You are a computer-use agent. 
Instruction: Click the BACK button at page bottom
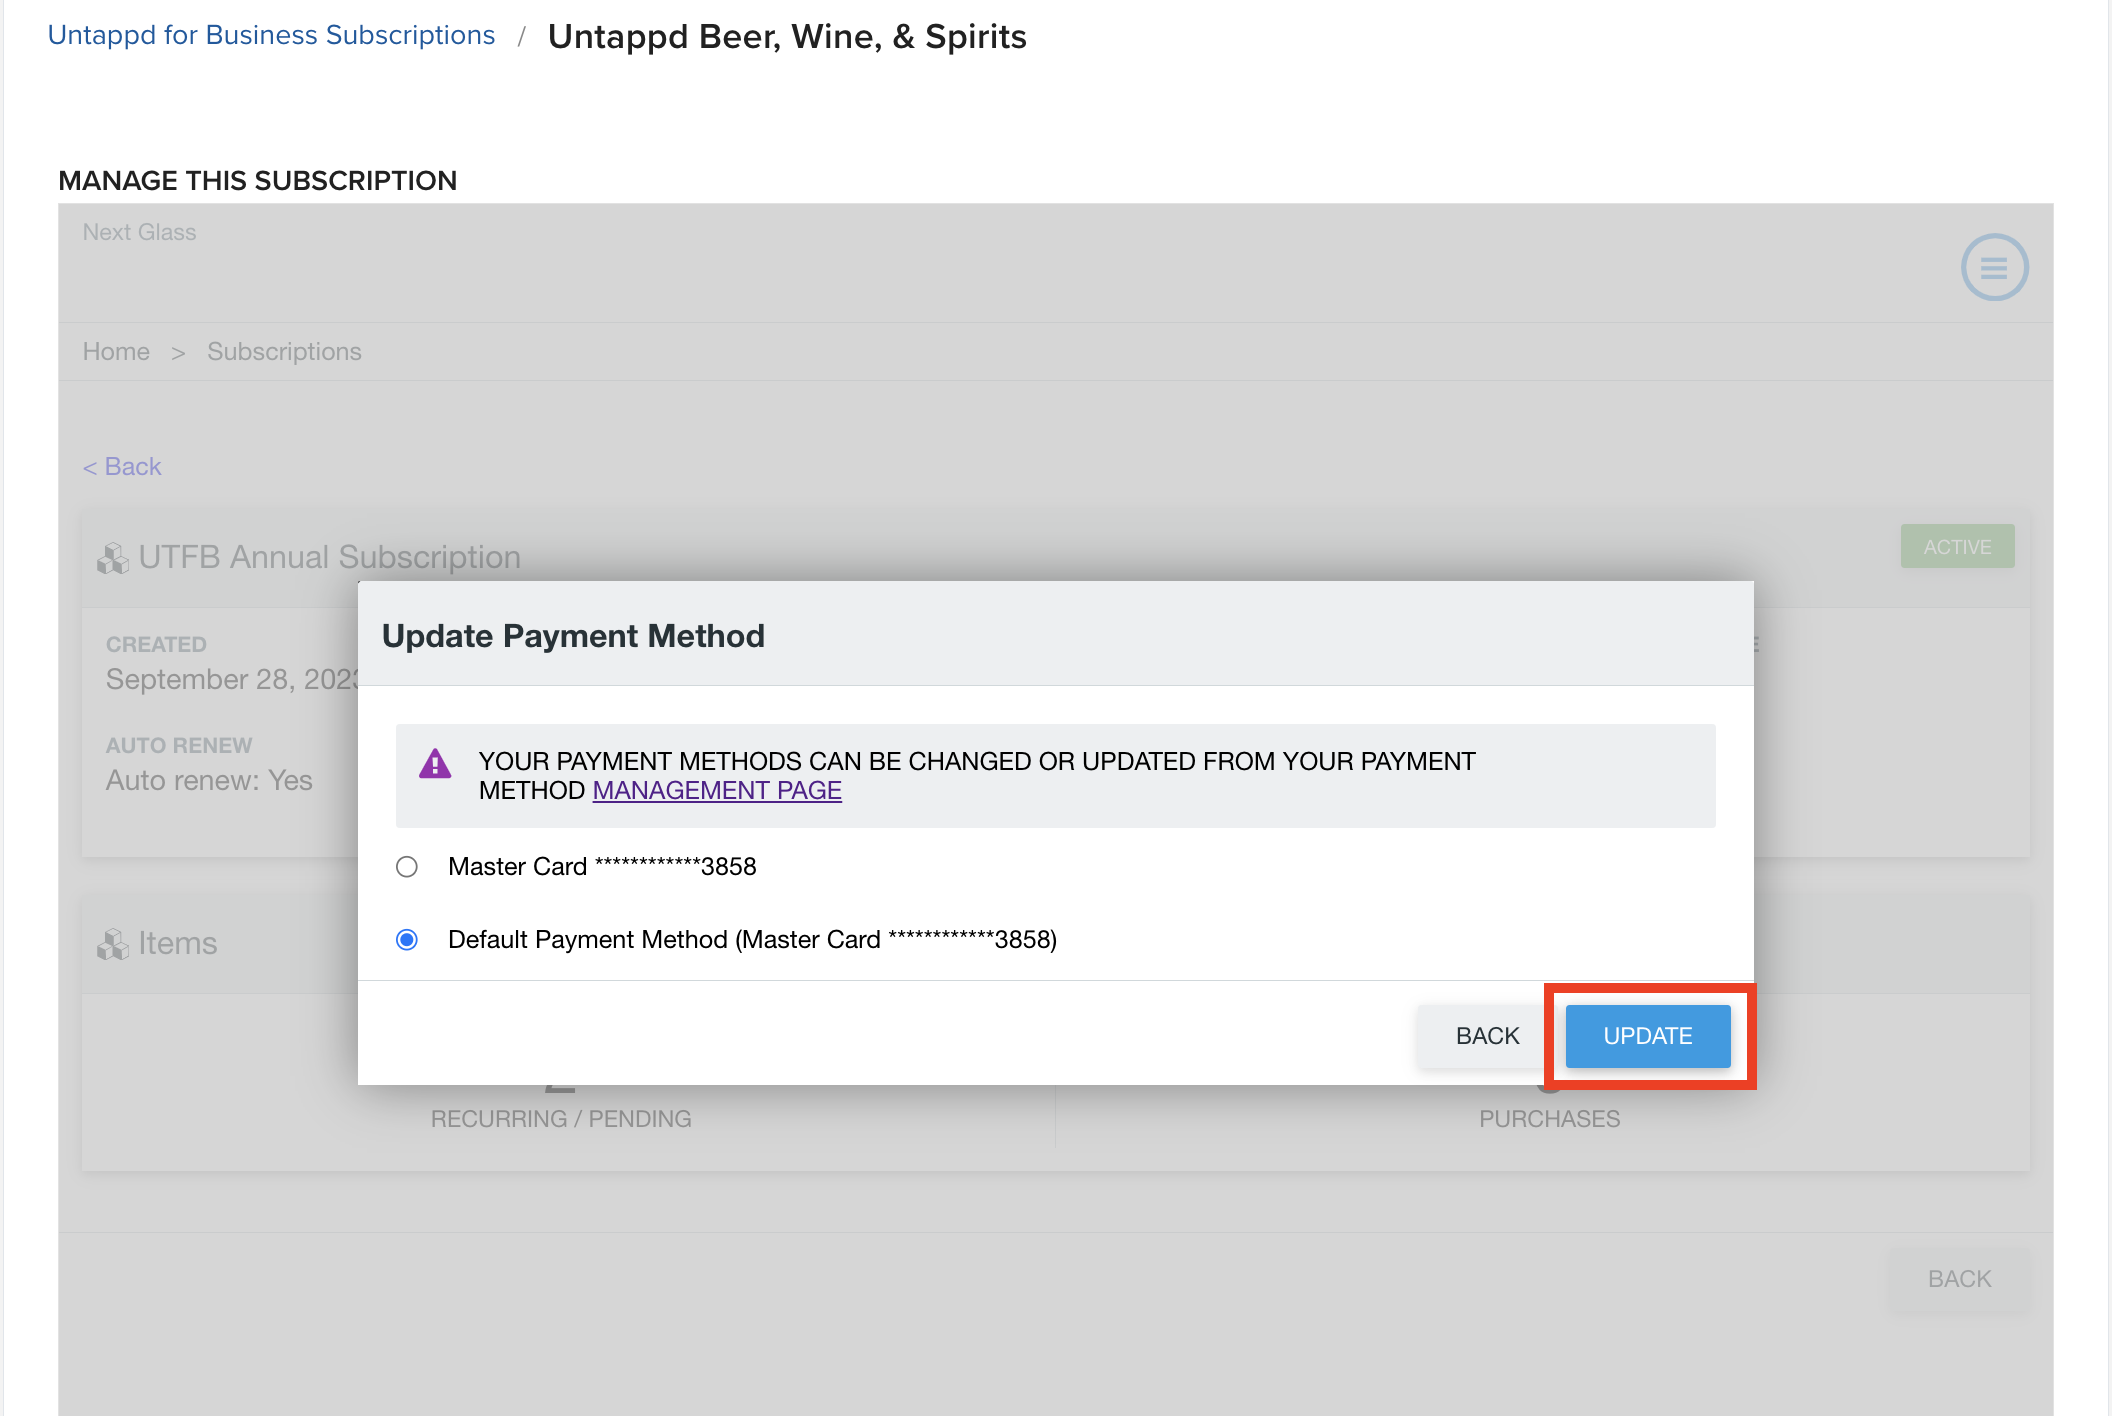(x=1959, y=1279)
